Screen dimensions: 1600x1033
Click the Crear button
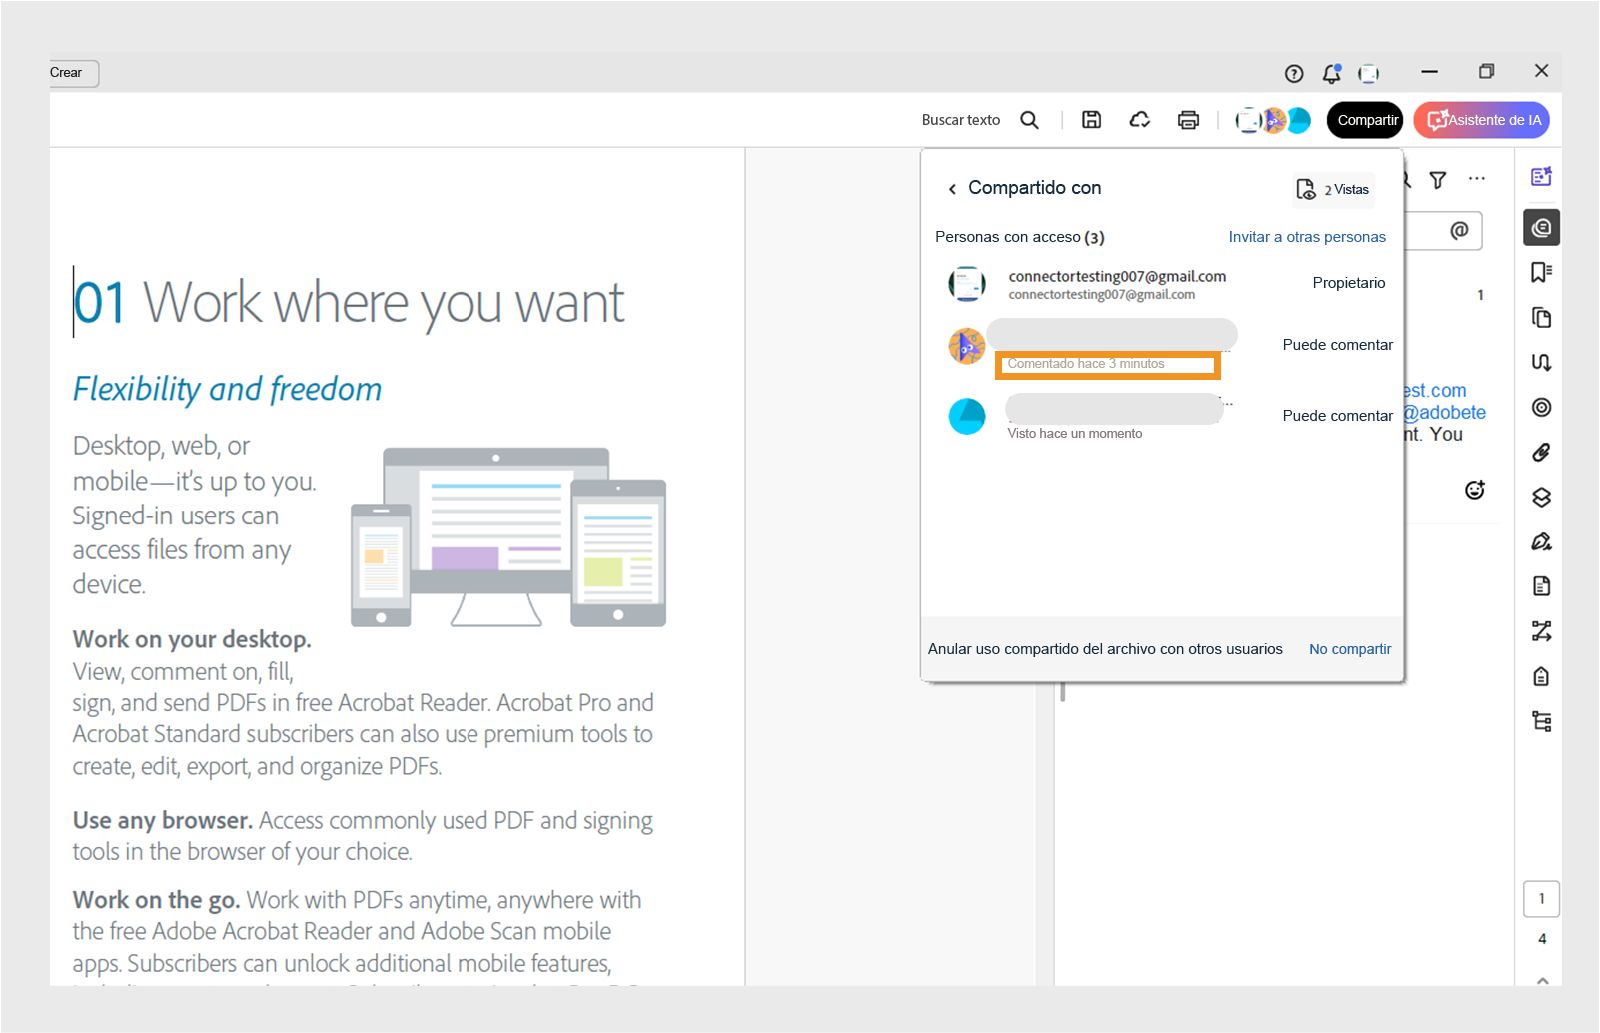73,73
